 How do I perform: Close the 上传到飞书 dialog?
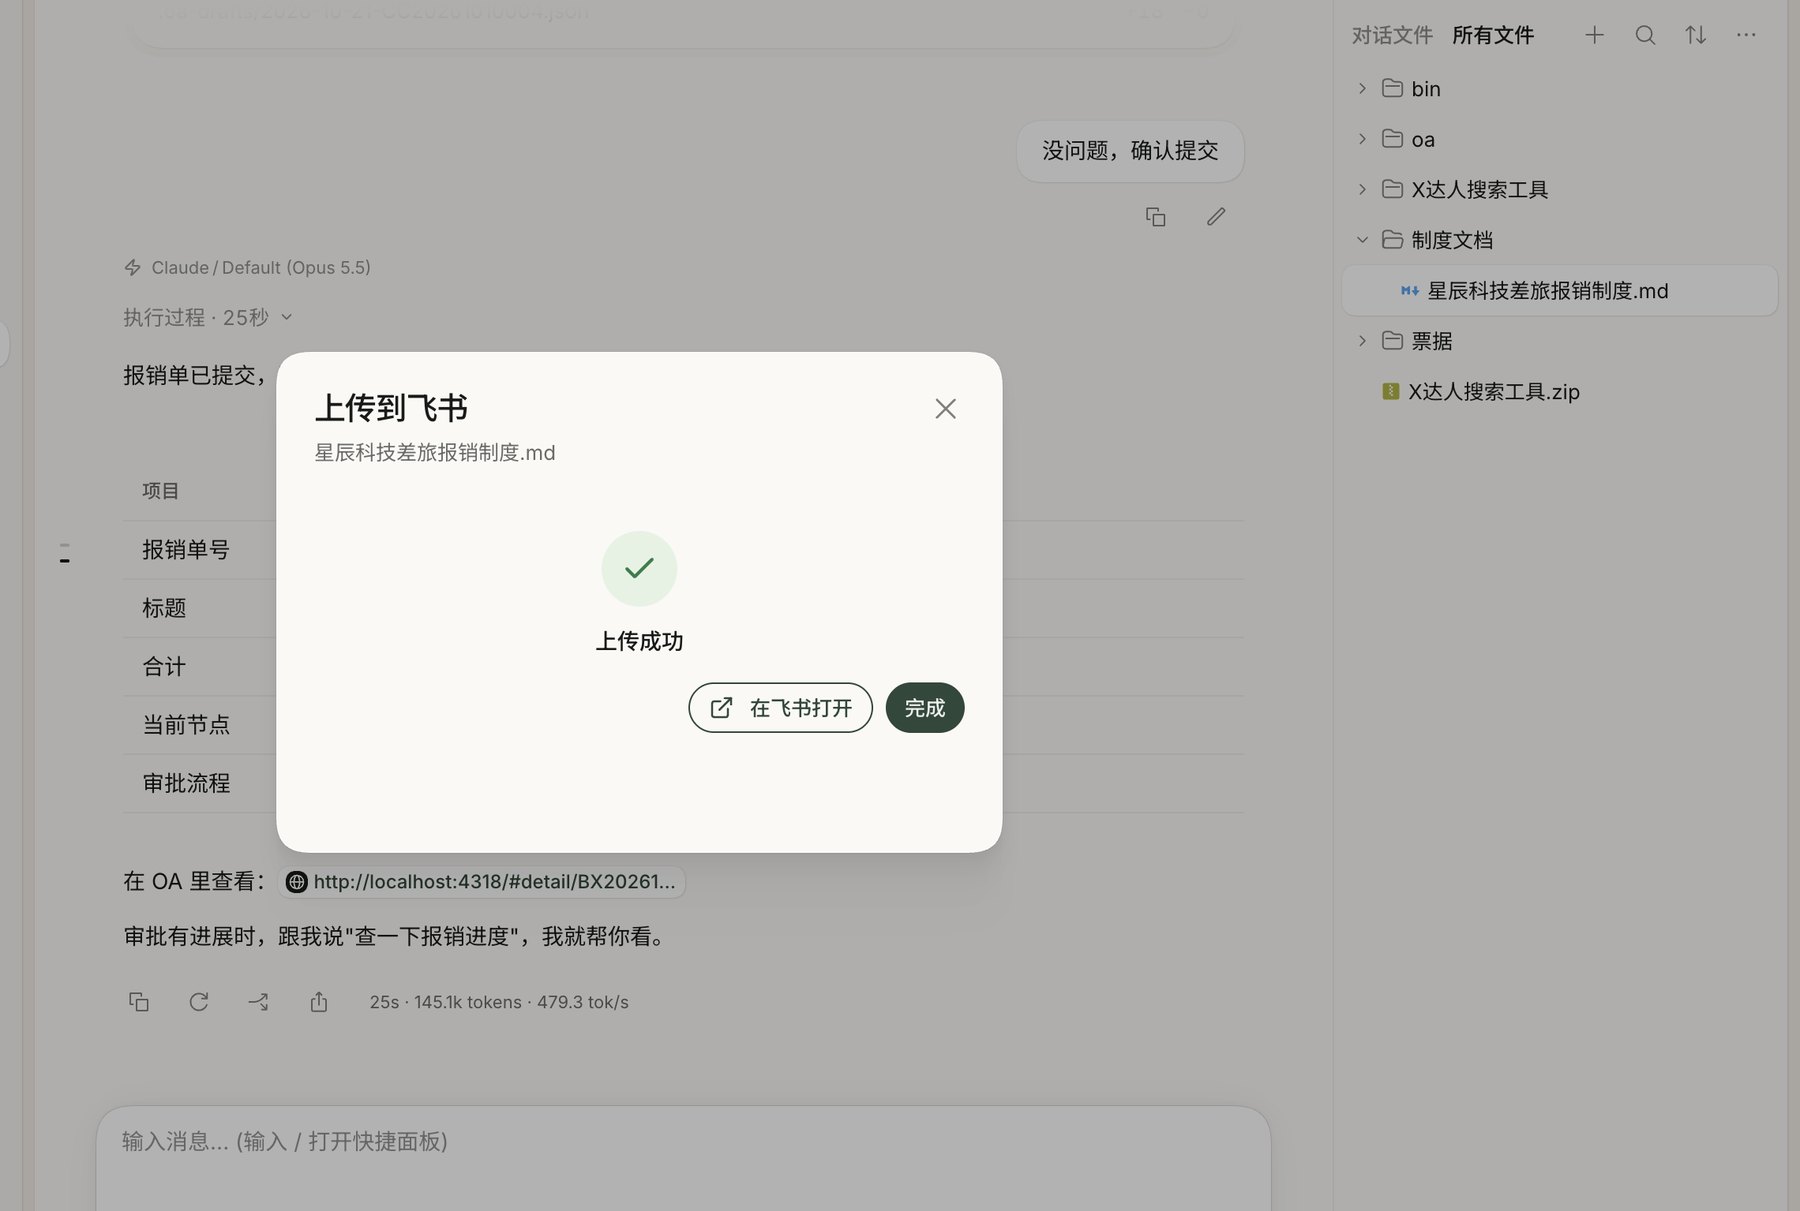pos(945,408)
